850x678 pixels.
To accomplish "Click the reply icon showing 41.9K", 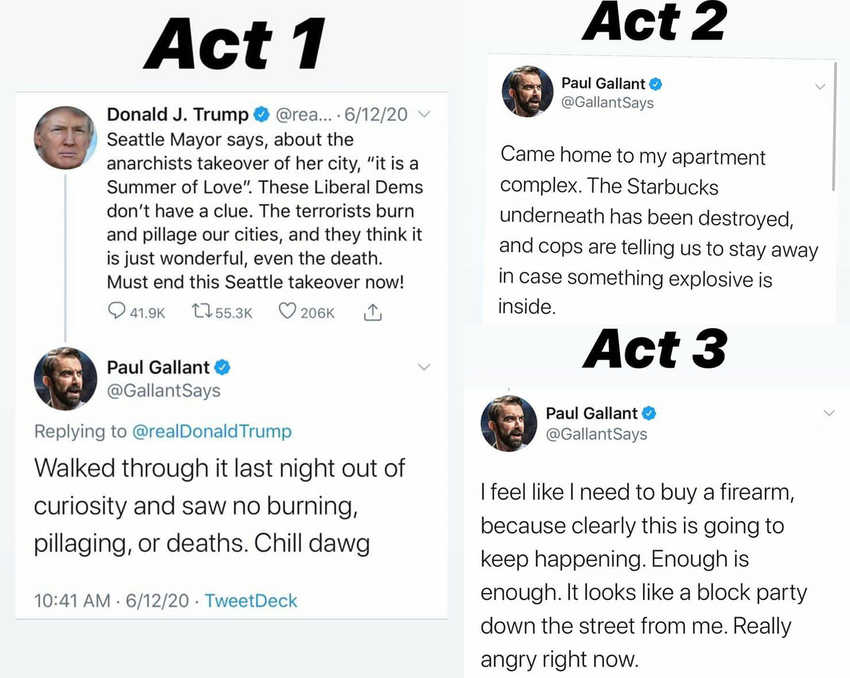I will pyautogui.click(x=117, y=313).
